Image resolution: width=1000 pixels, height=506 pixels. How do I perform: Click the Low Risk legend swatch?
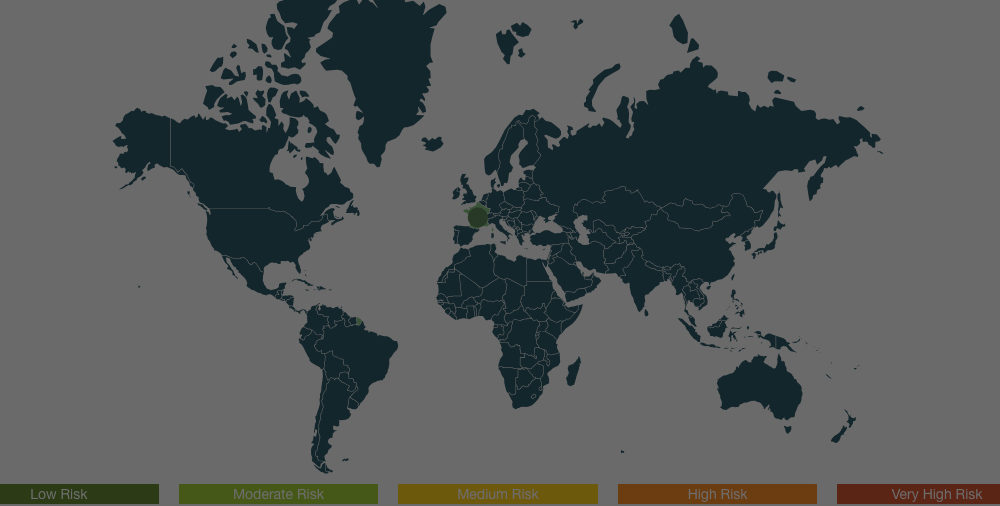tap(79, 494)
